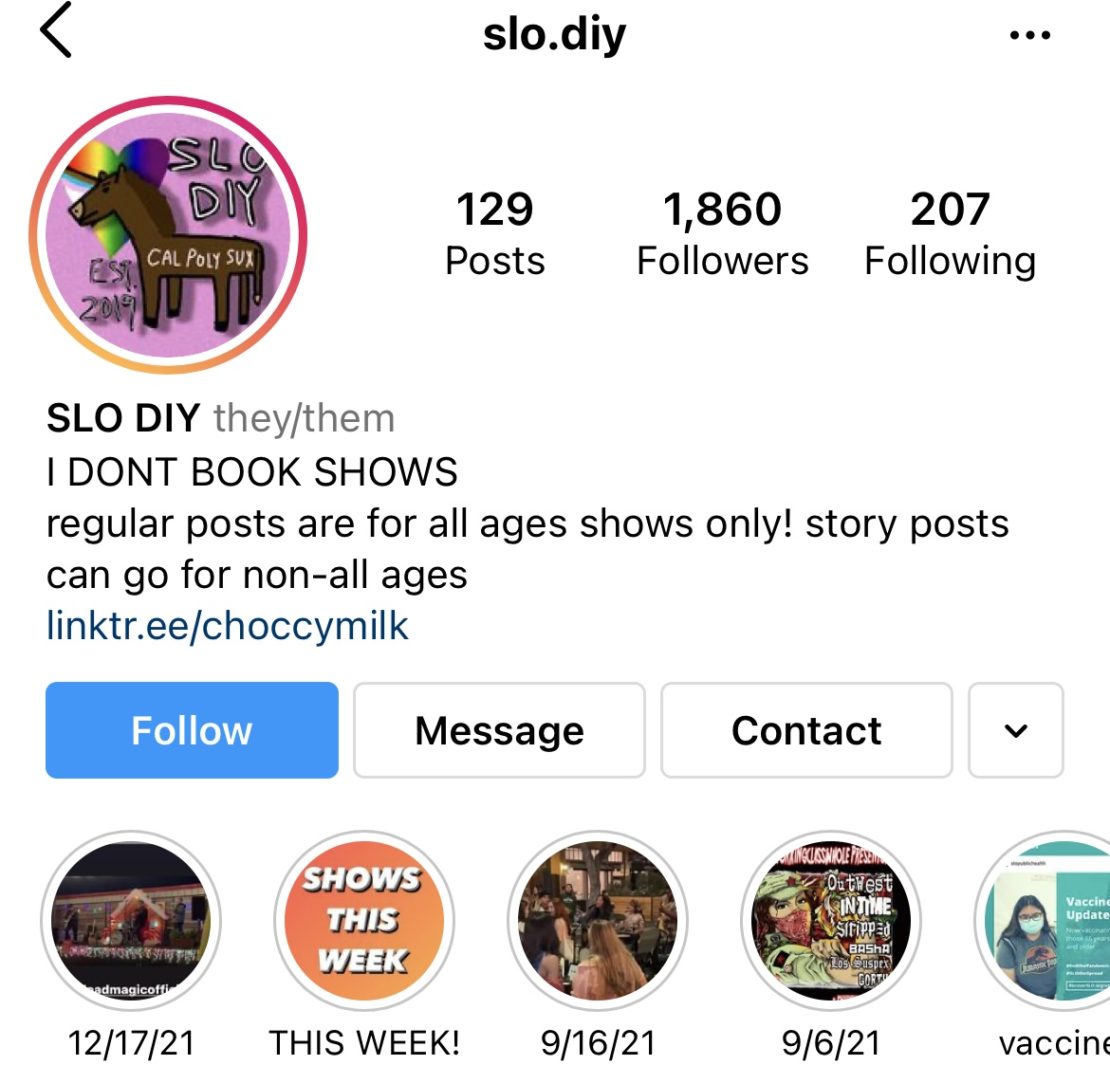Tap the 12/17/21 highlight label
This screenshot has height=1065, width=1110.
point(131,1042)
